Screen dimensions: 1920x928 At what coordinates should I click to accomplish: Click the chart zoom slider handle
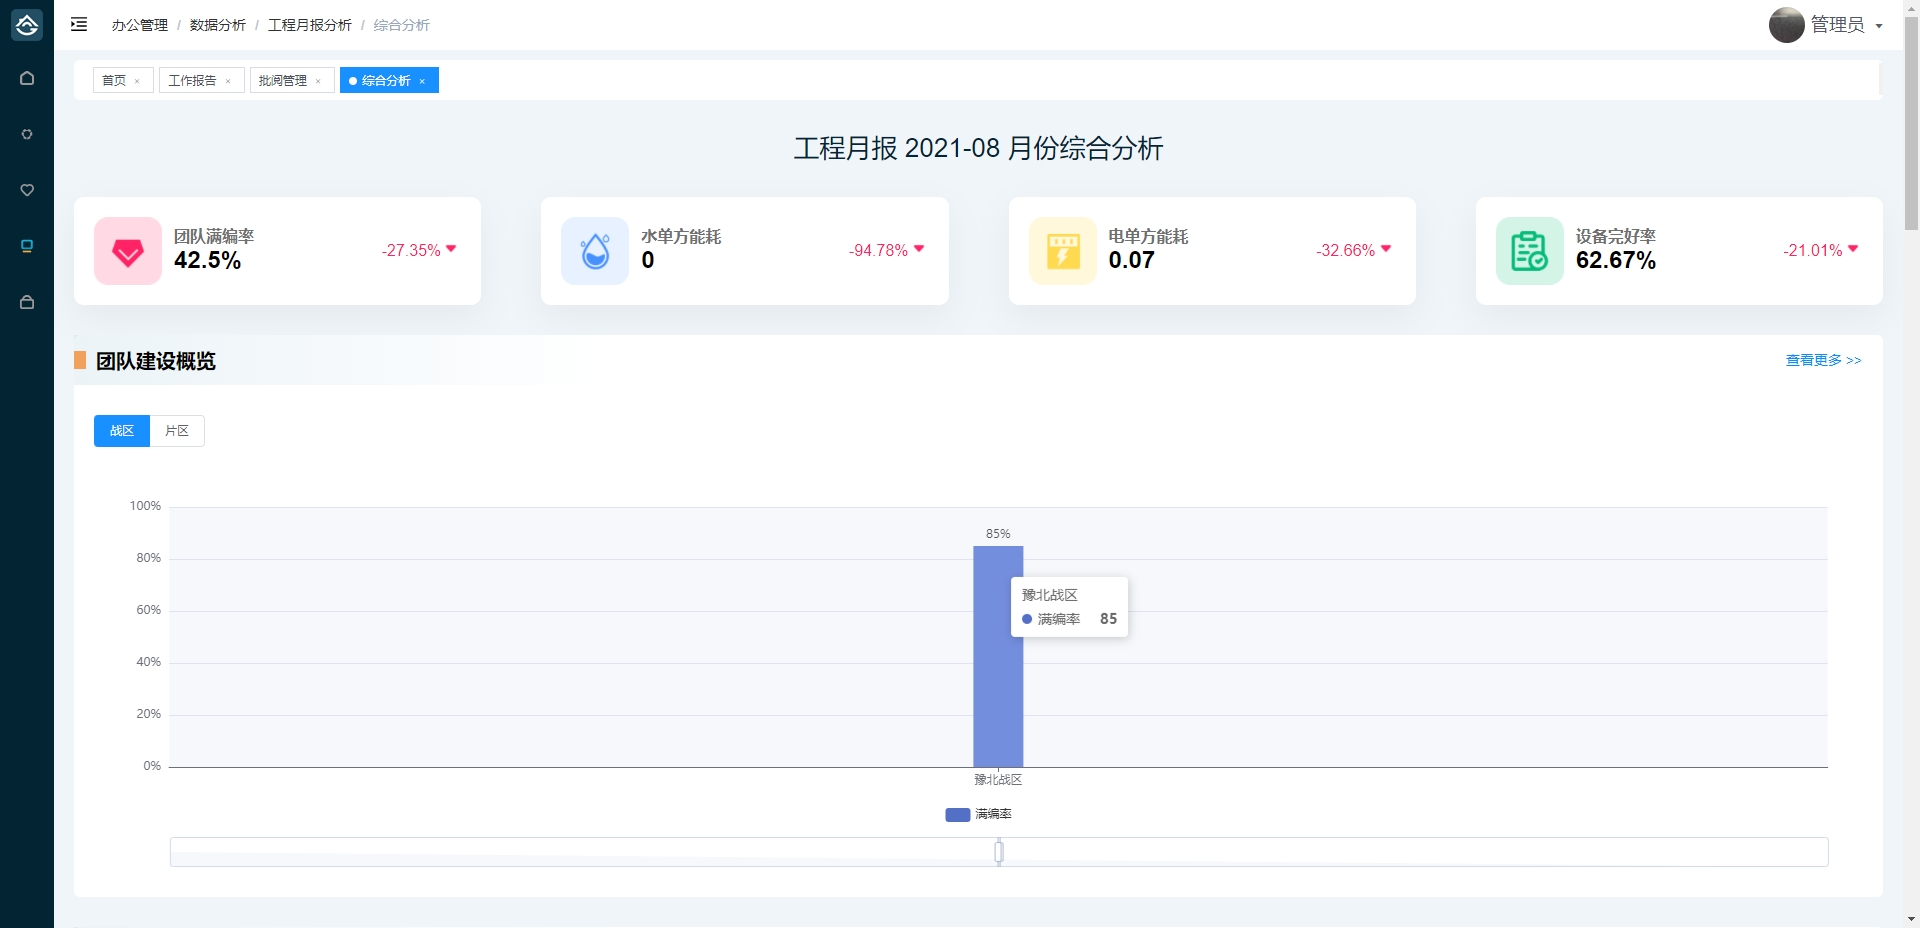999,852
